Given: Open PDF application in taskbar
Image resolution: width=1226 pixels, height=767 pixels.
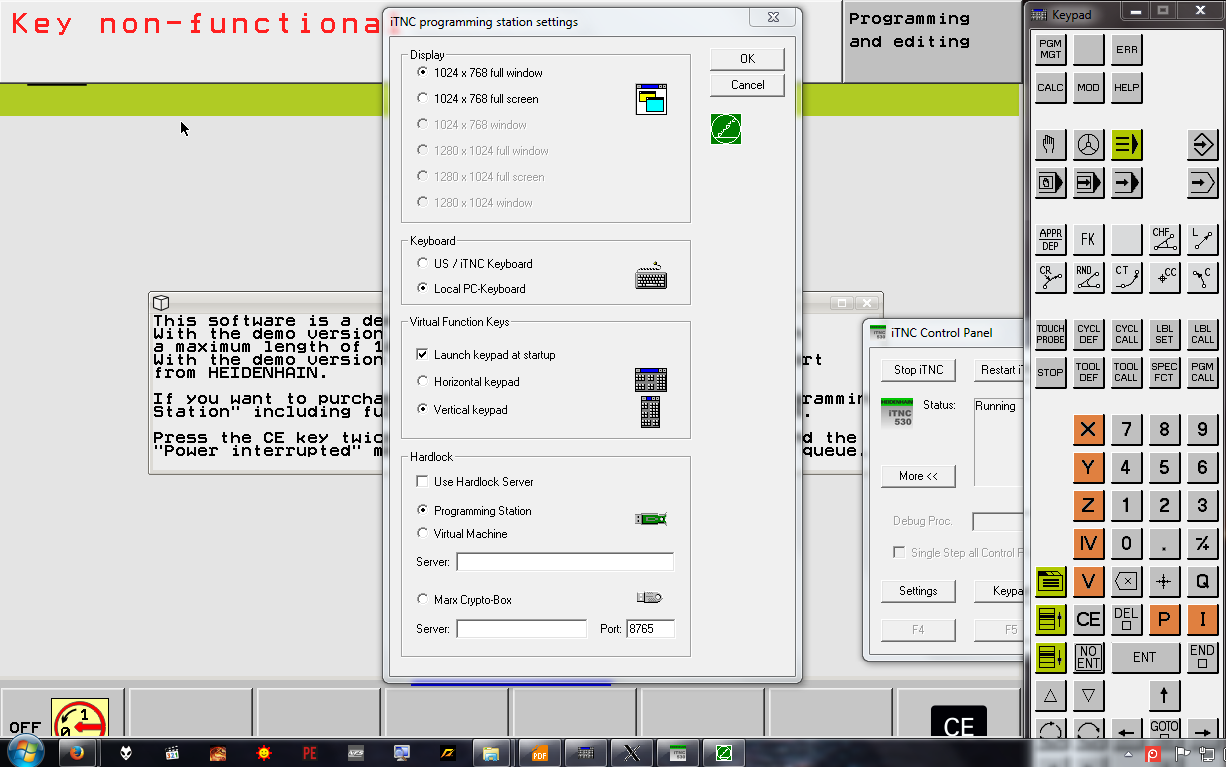Looking at the screenshot, I should coord(539,753).
